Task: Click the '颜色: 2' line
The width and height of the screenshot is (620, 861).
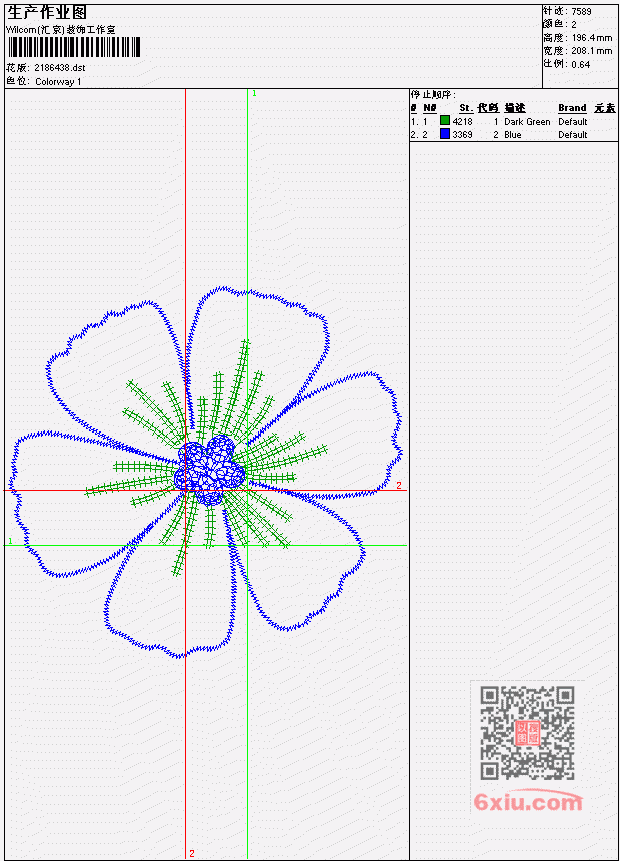Action: [560, 24]
